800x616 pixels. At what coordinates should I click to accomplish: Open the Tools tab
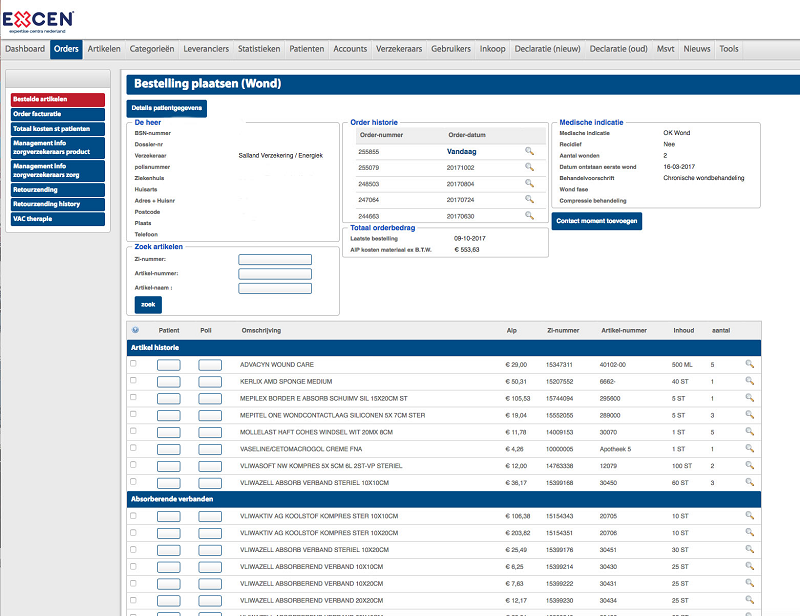tap(729, 49)
